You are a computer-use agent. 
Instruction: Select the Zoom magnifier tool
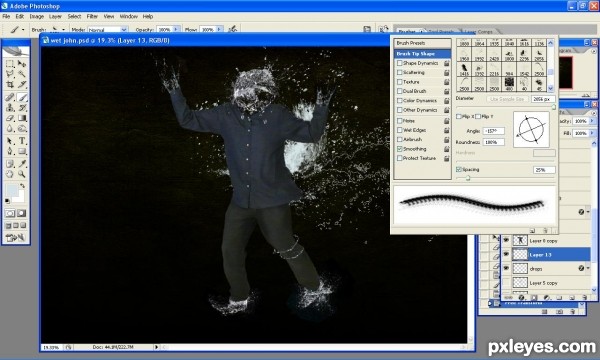pos(22,174)
